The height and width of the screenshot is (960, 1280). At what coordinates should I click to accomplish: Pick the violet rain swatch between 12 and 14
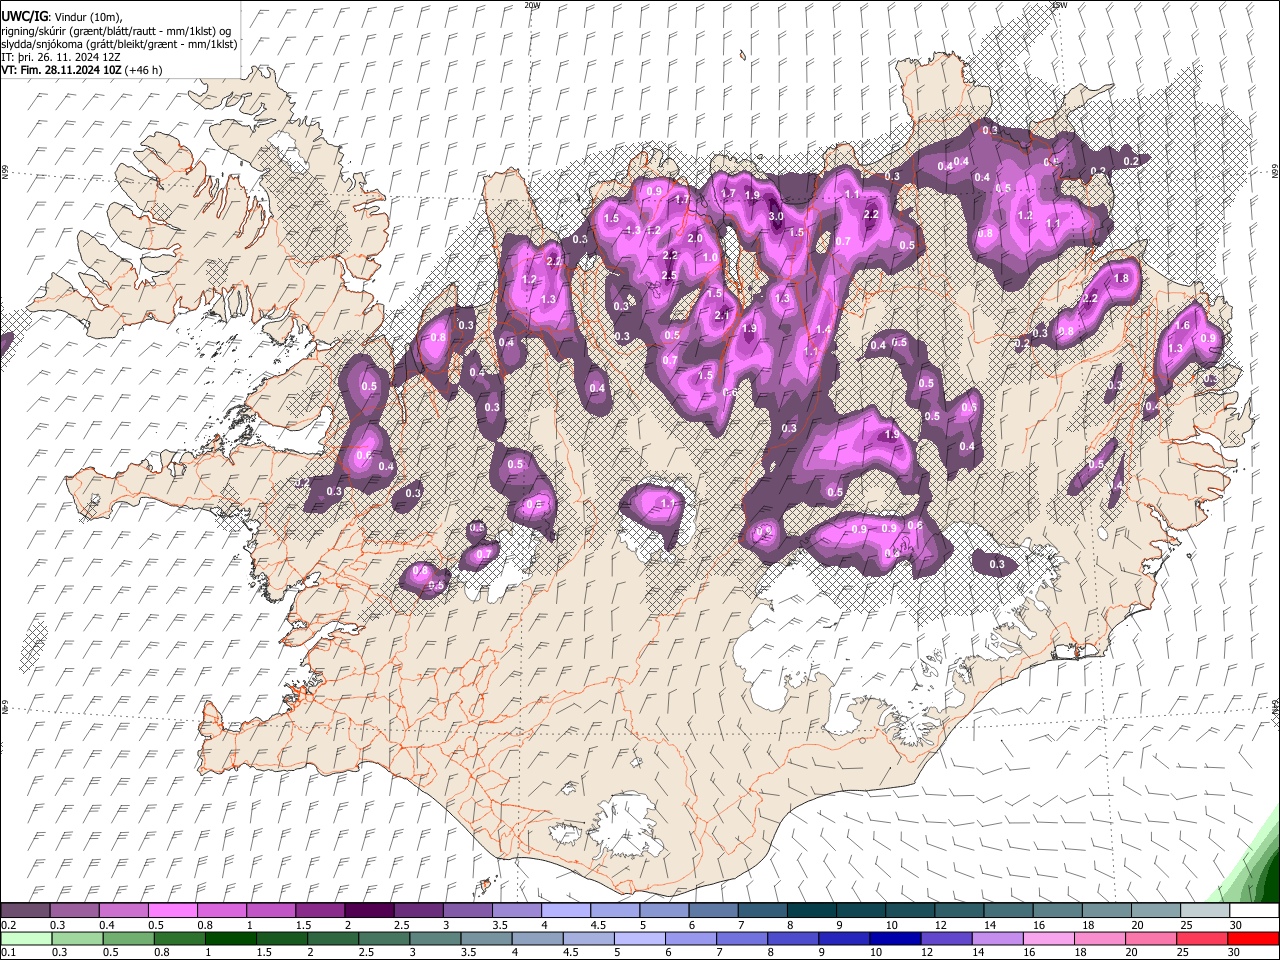tap(946, 938)
